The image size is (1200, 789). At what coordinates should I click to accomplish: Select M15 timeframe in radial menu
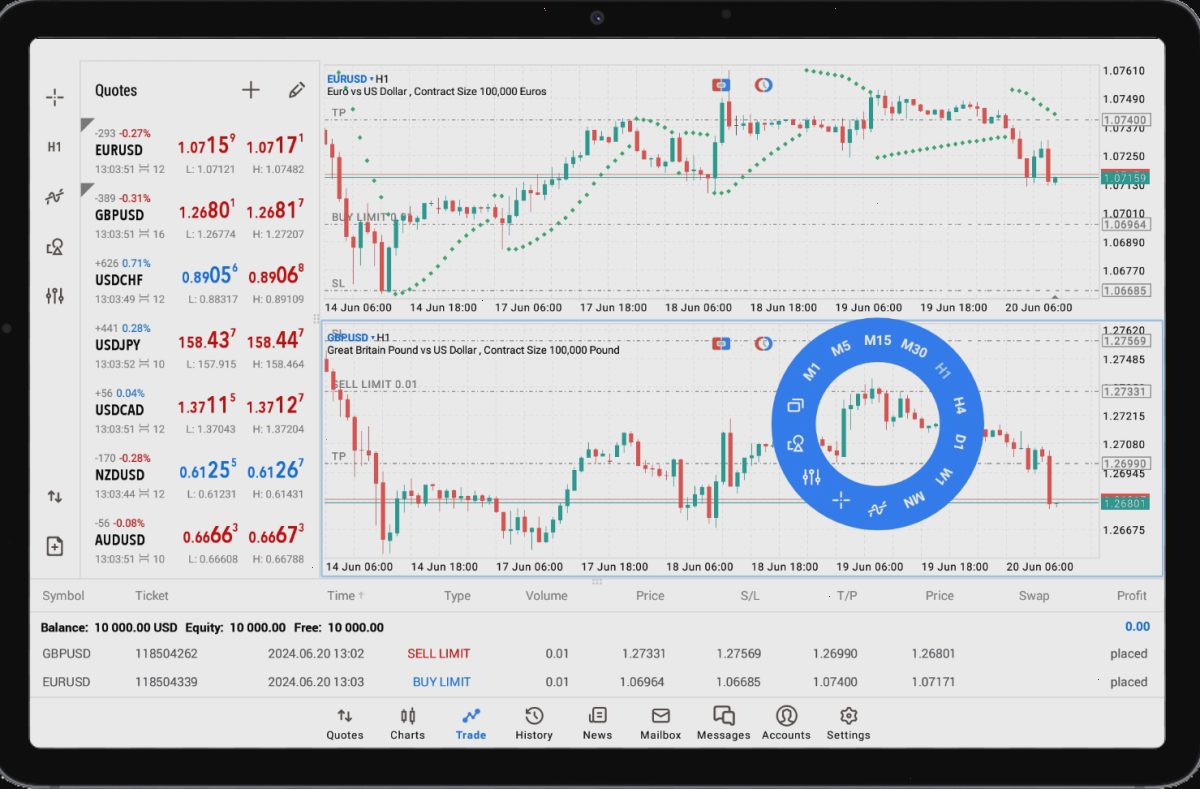tap(877, 340)
